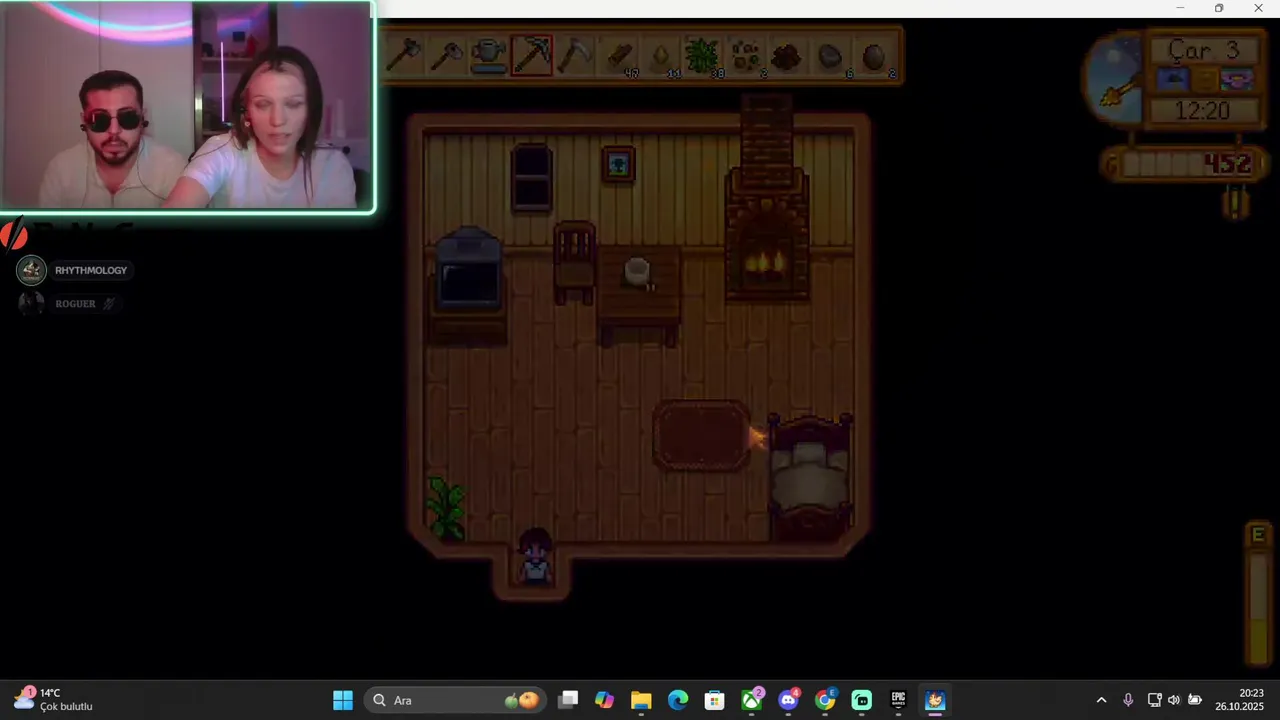The image size is (1280, 720).
Task: Select the axe in the hotbar
Action: [x=403, y=55]
